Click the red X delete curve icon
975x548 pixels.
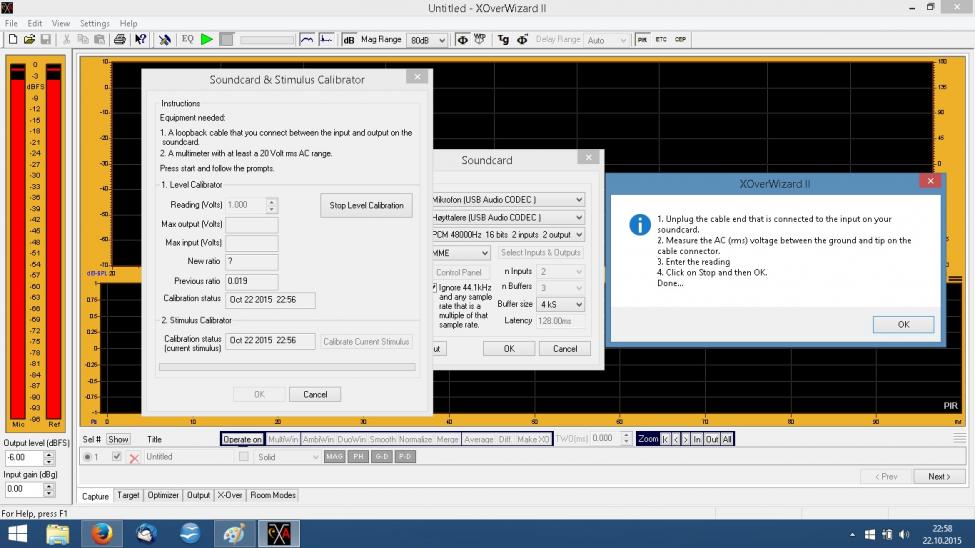click(134, 457)
